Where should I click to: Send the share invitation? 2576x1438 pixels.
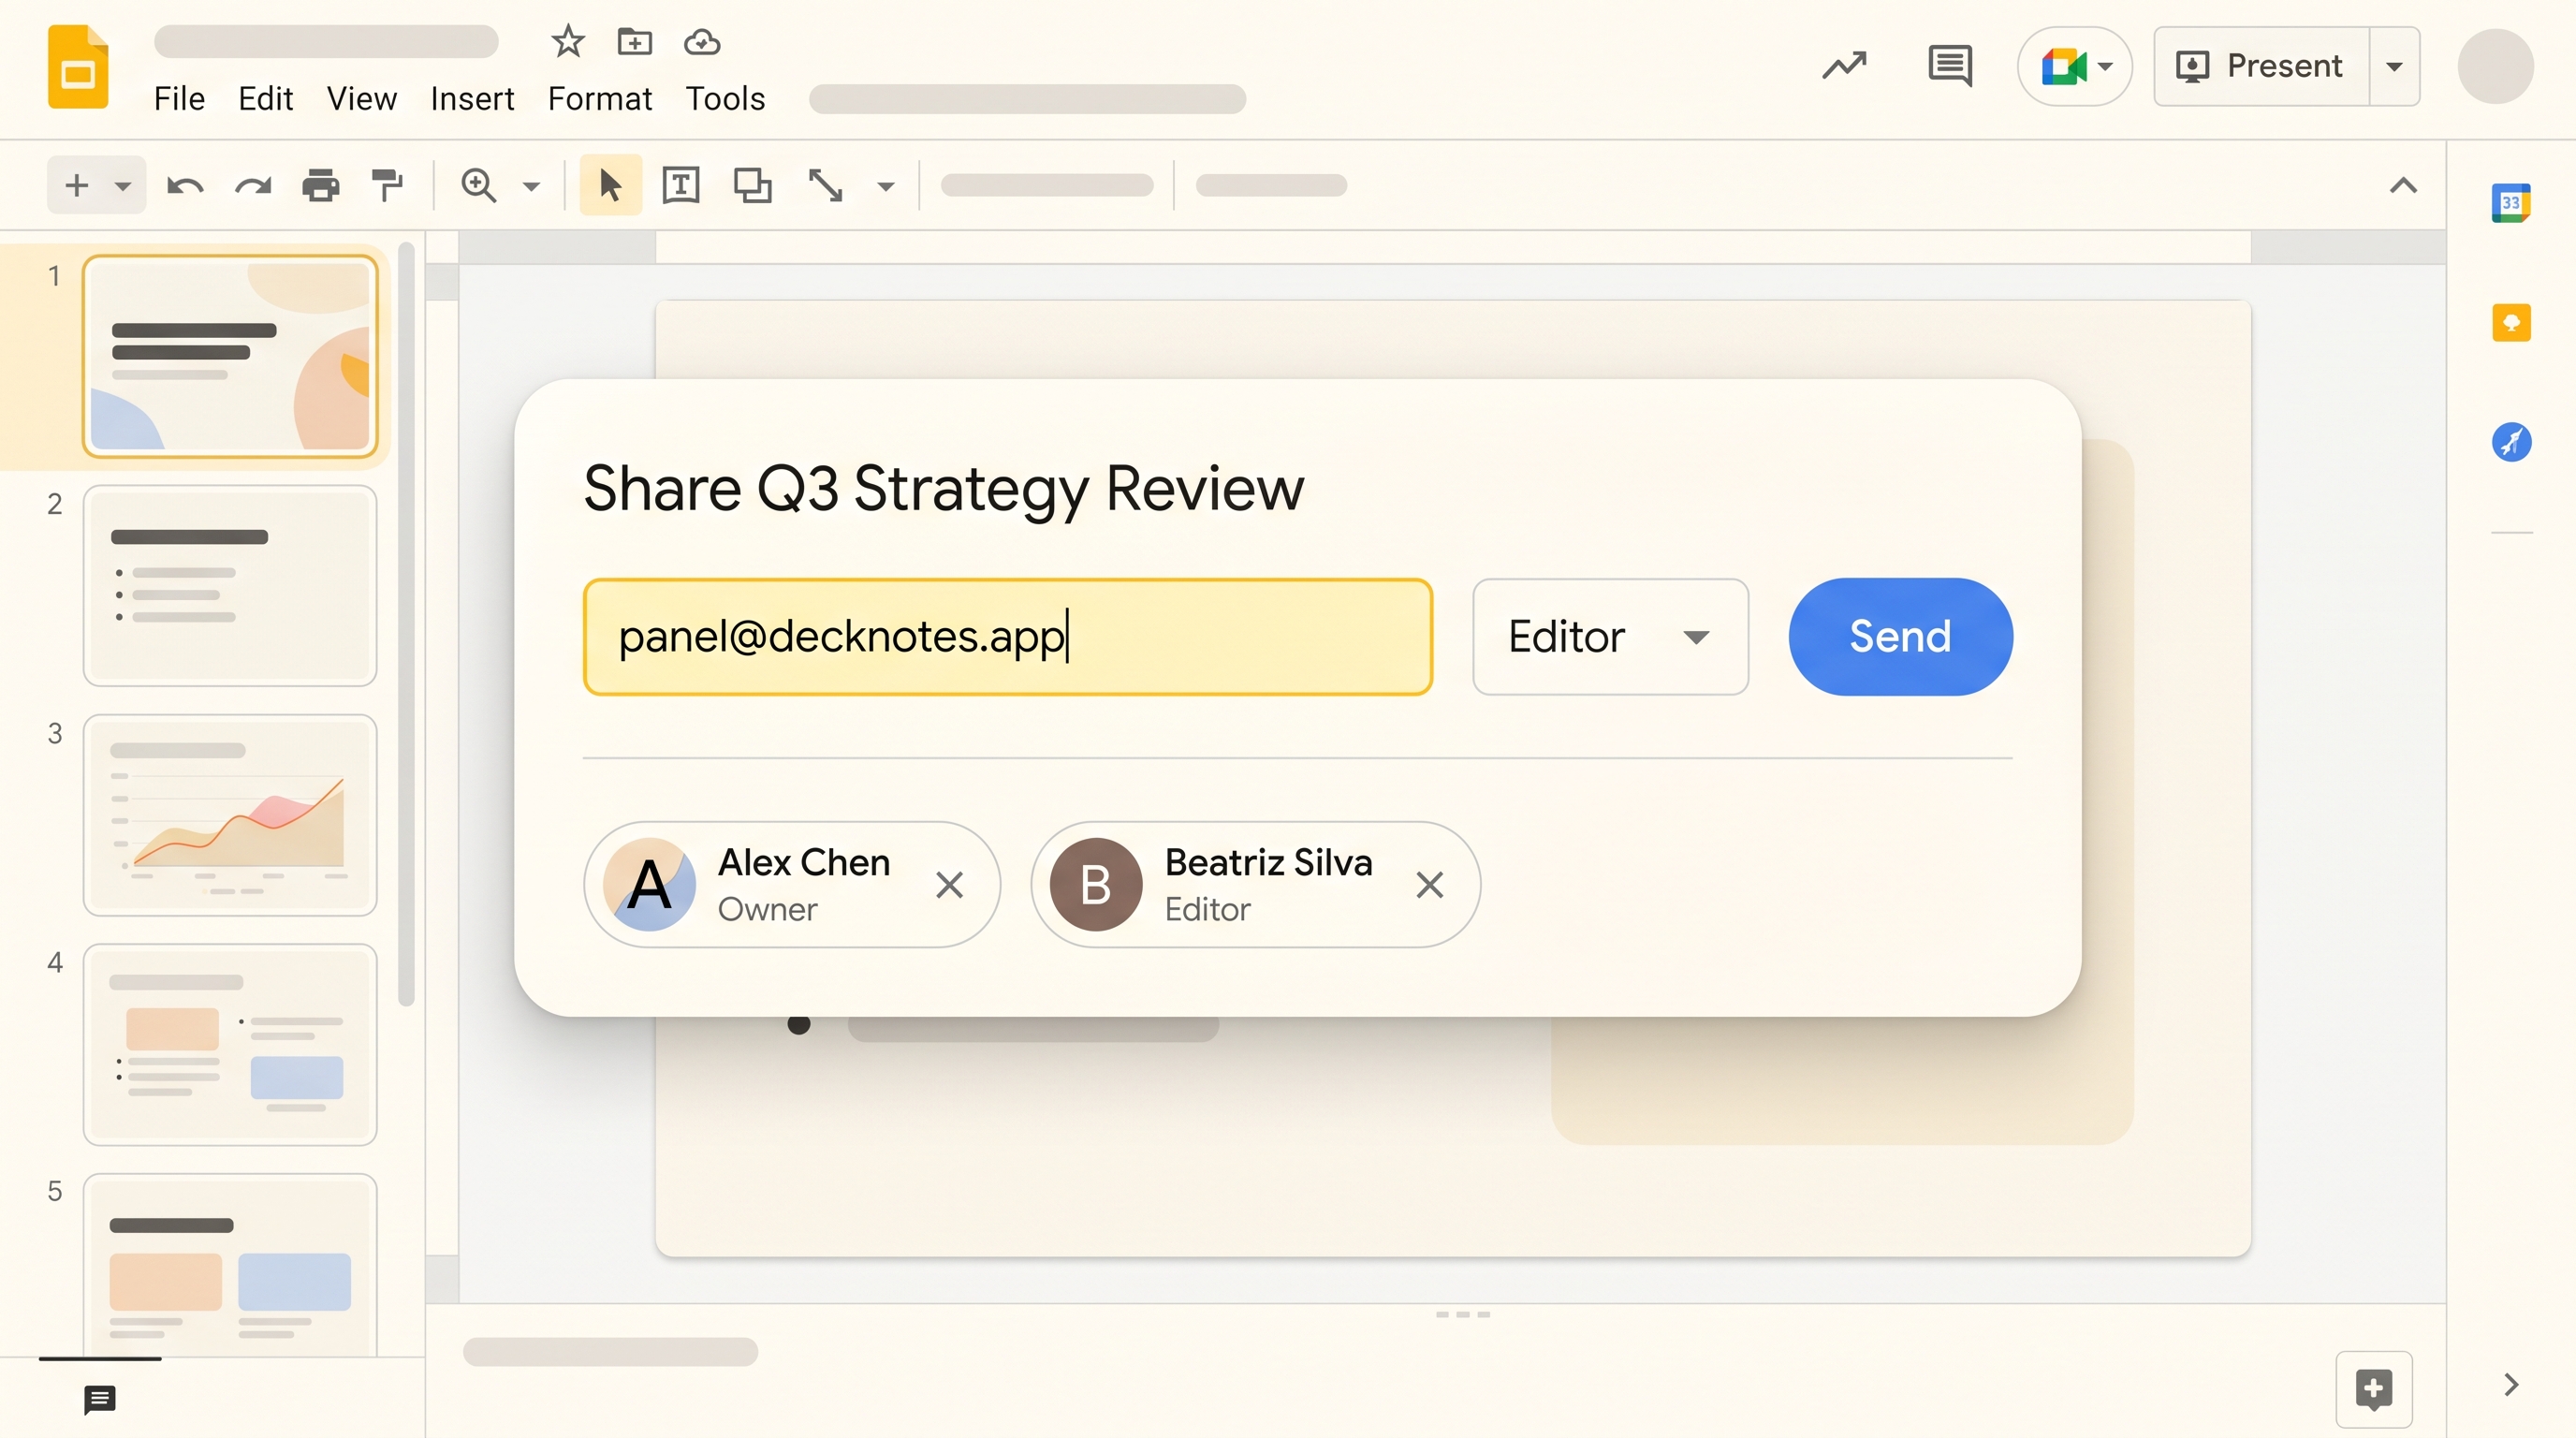click(x=1898, y=636)
